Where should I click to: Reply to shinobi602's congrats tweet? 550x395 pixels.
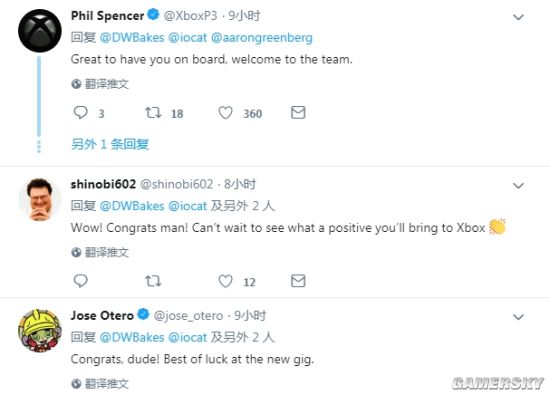coord(81,281)
